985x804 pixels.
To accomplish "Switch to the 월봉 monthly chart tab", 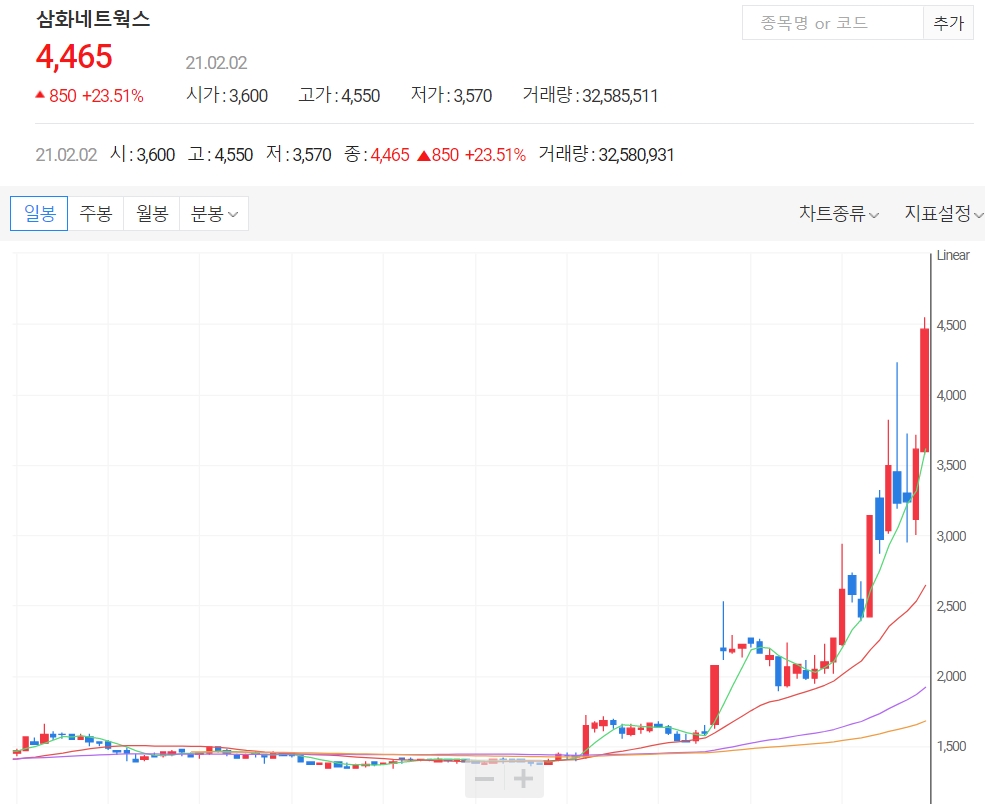I will (152, 214).
